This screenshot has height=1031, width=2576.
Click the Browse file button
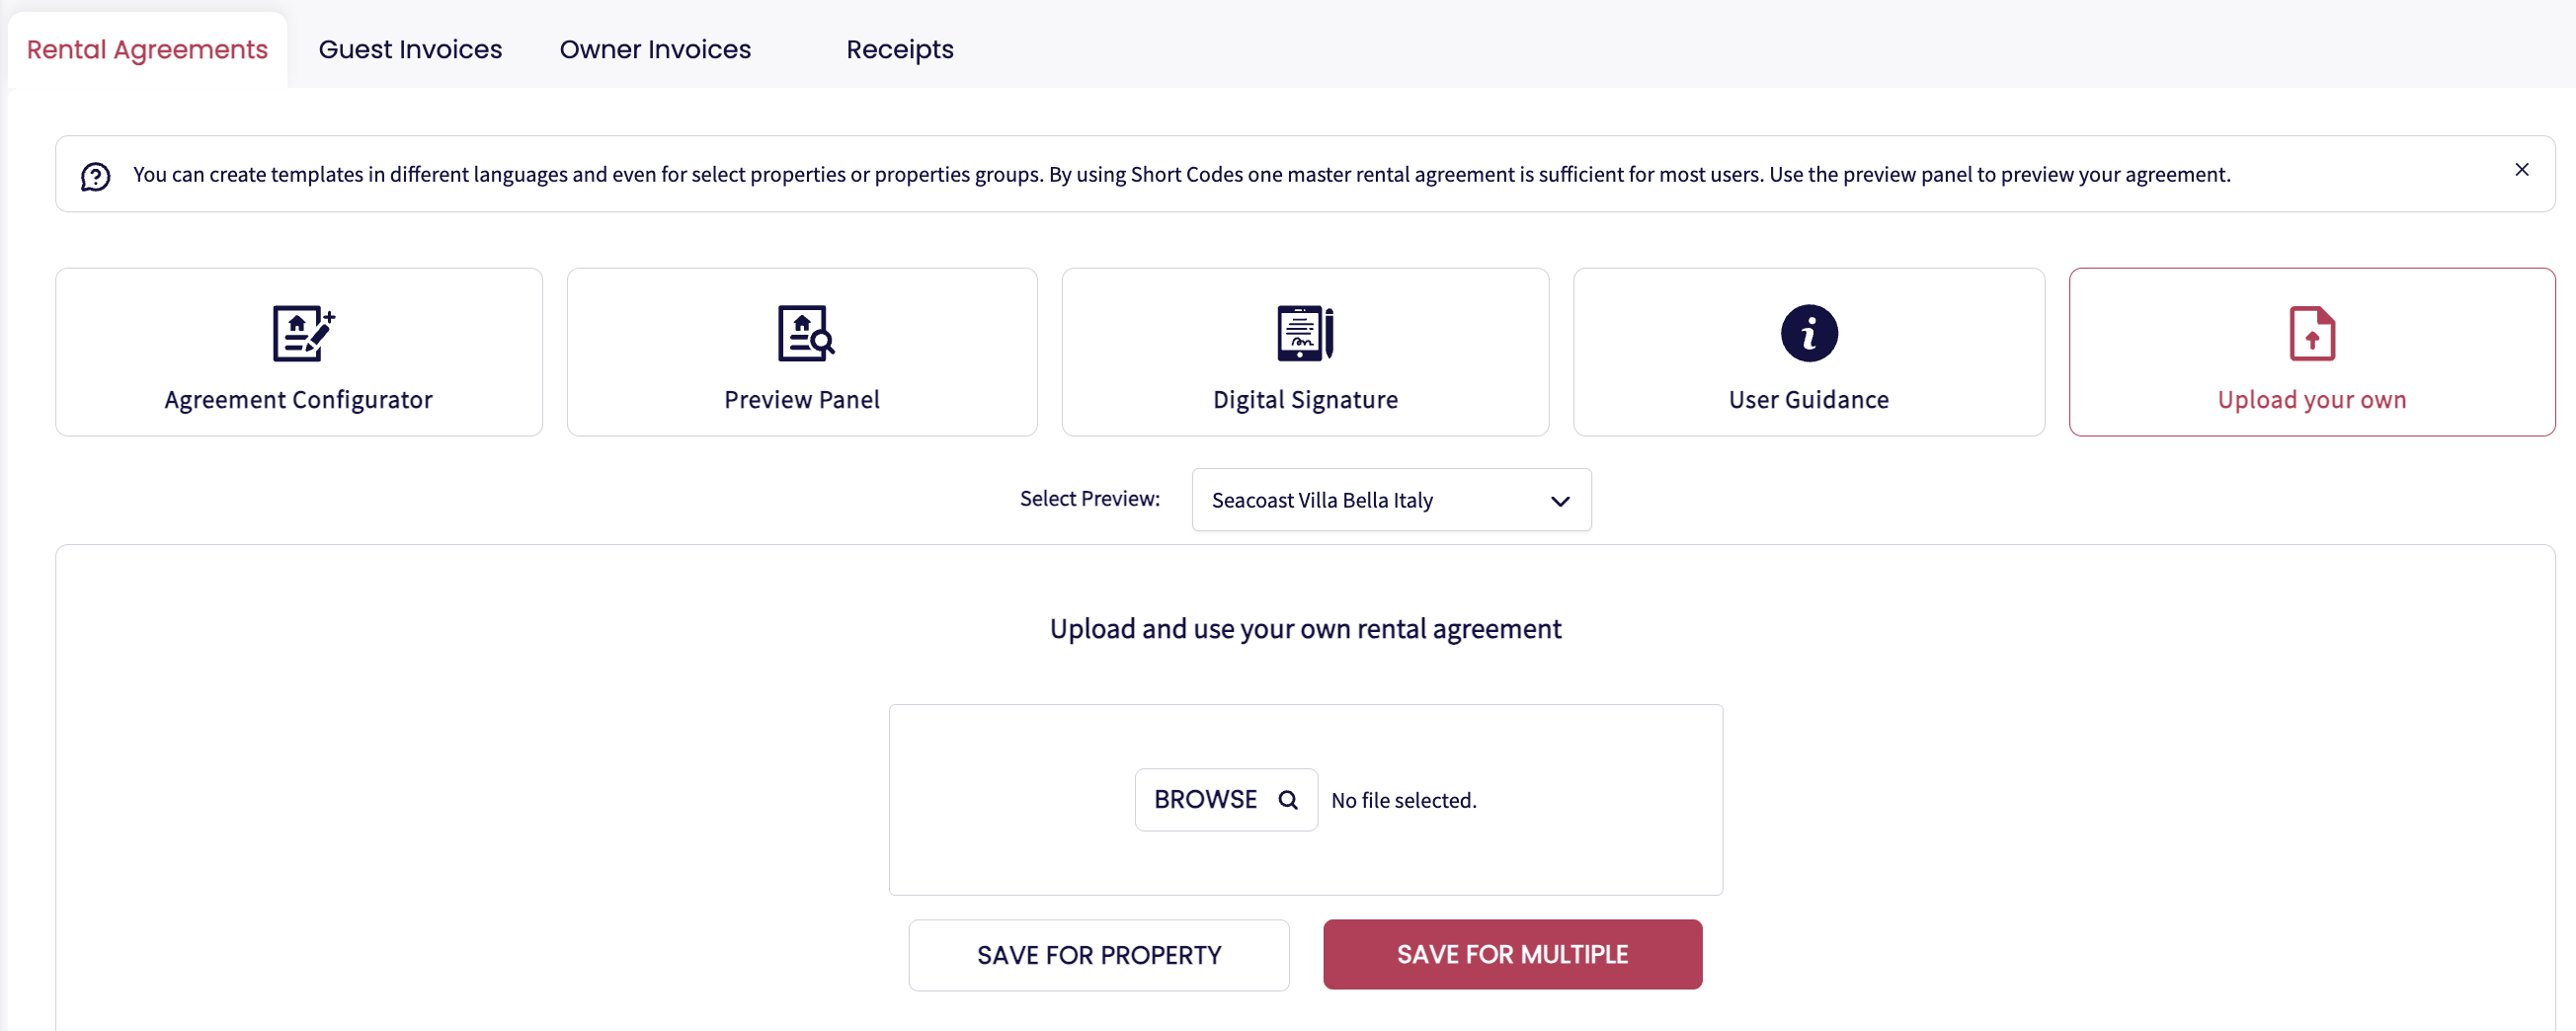(1225, 800)
